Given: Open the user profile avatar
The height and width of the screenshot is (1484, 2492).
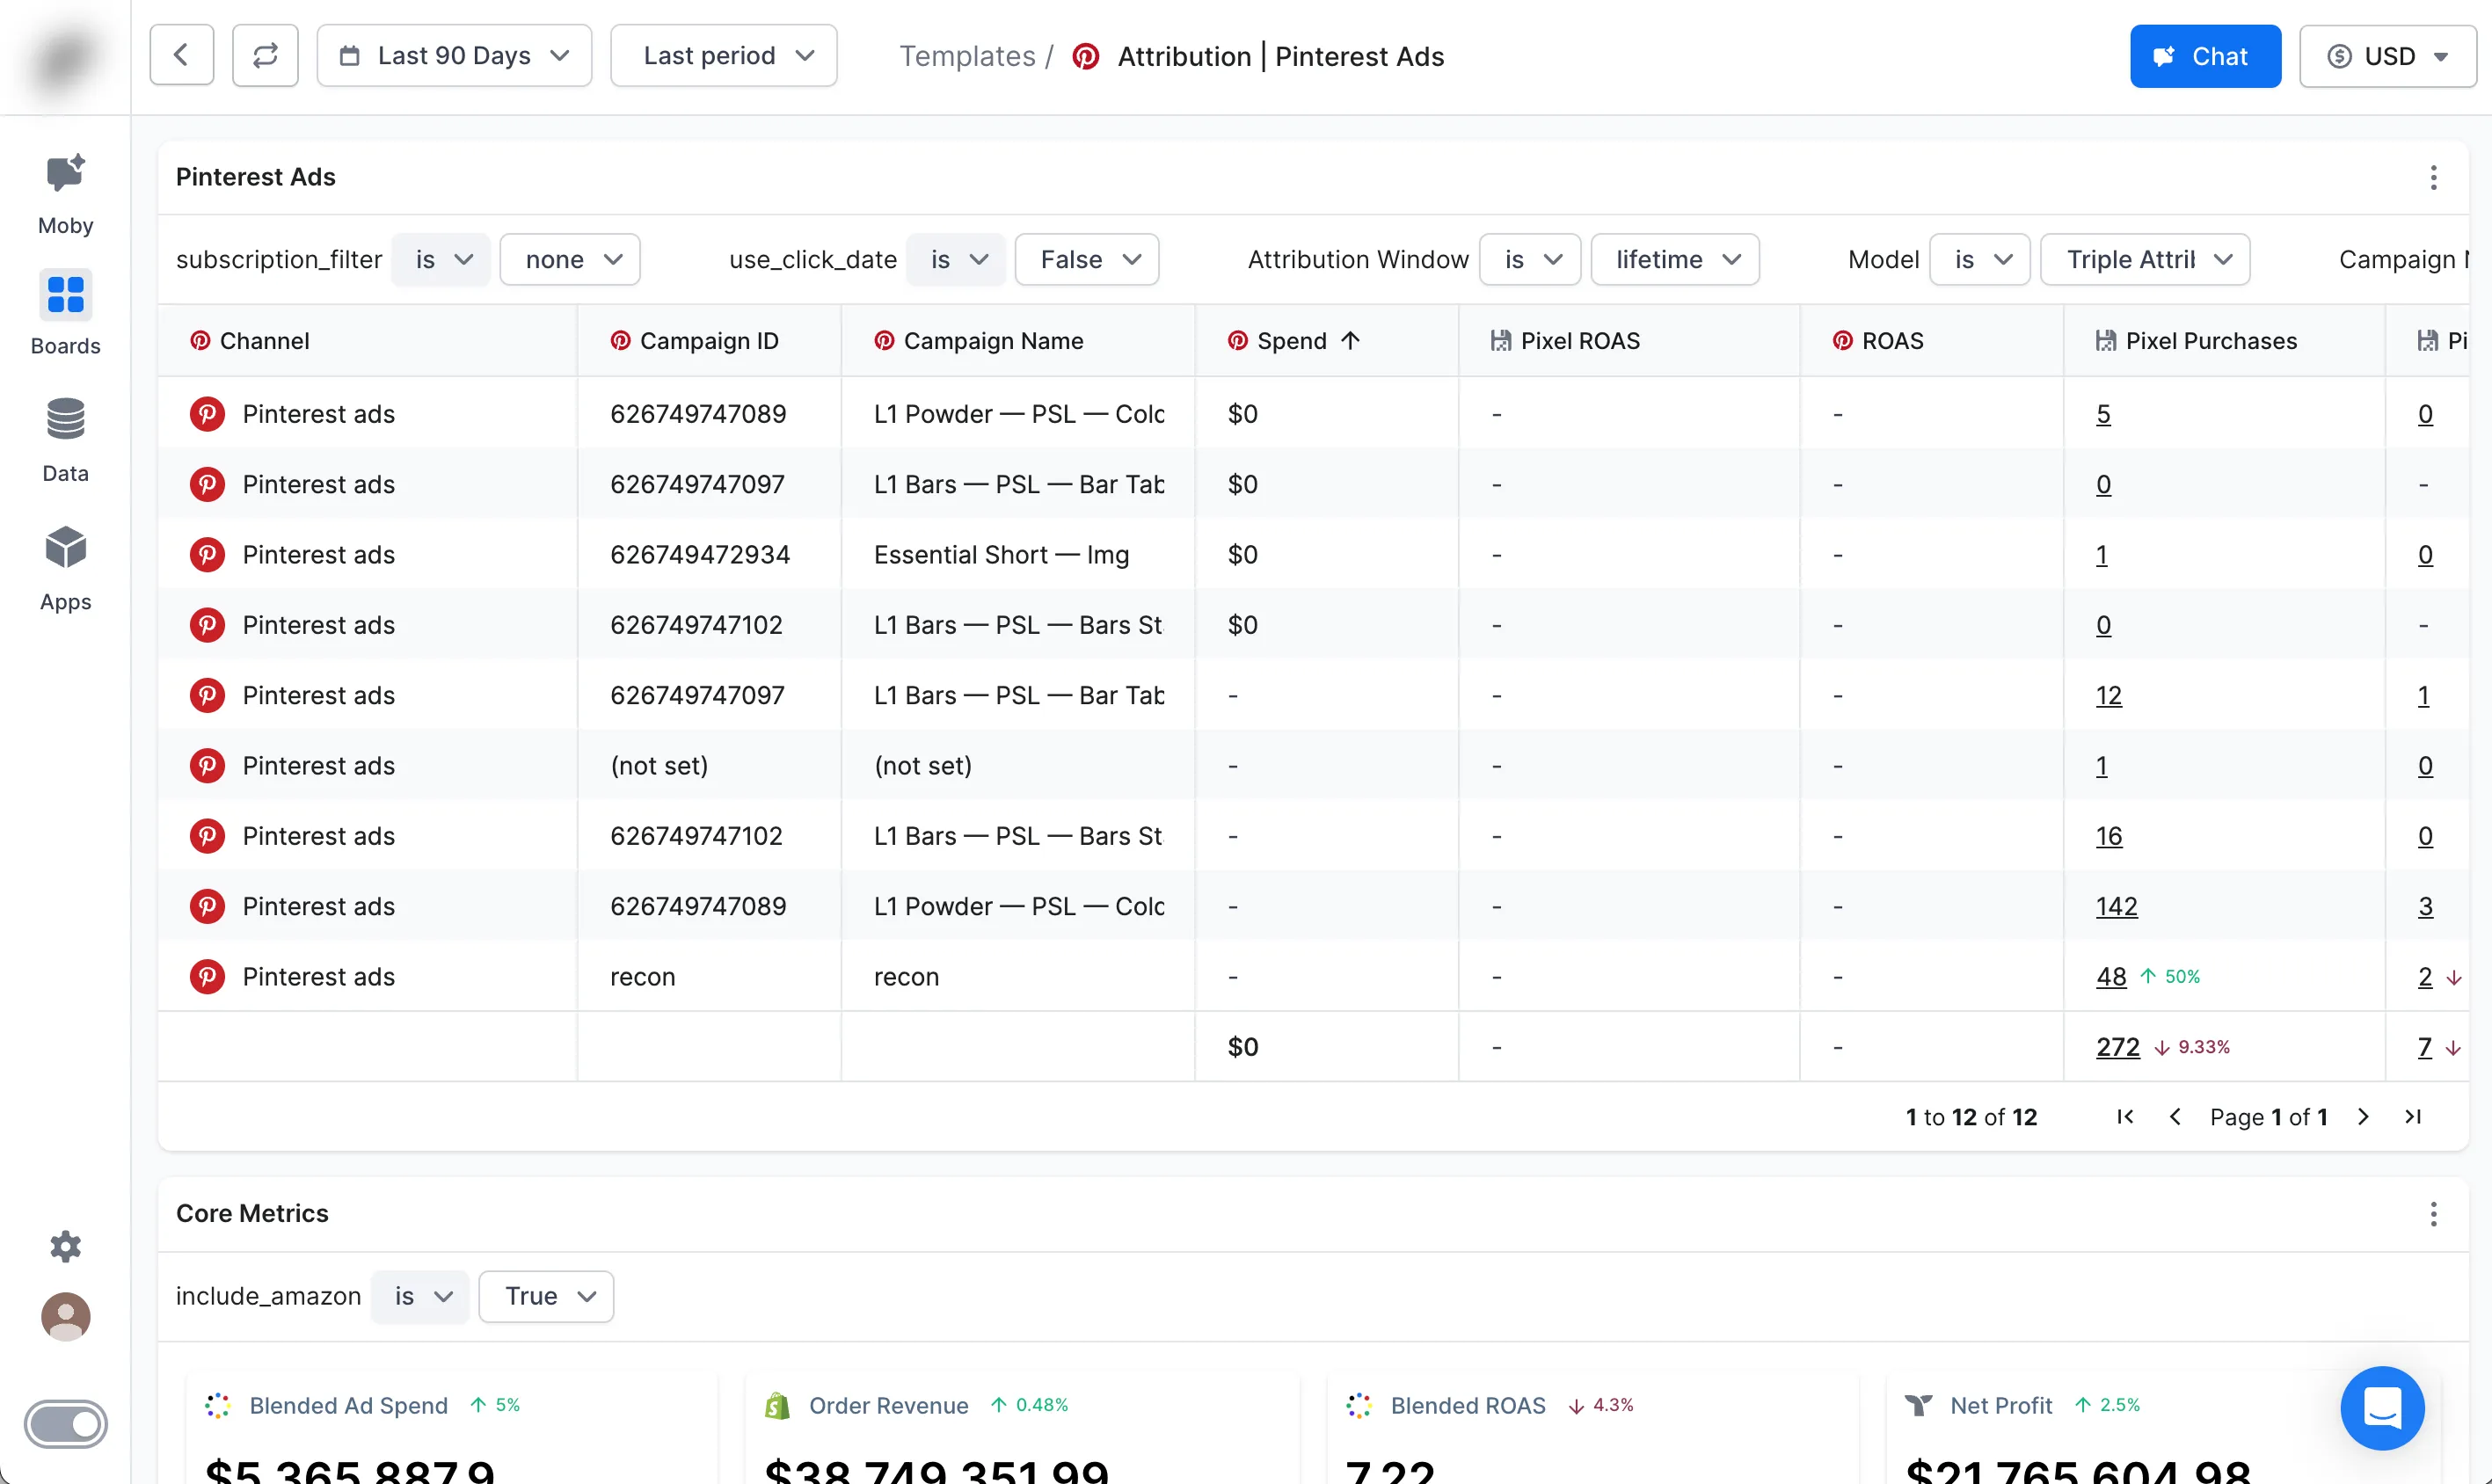Looking at the screenshot, I should tap(65, 1317).
